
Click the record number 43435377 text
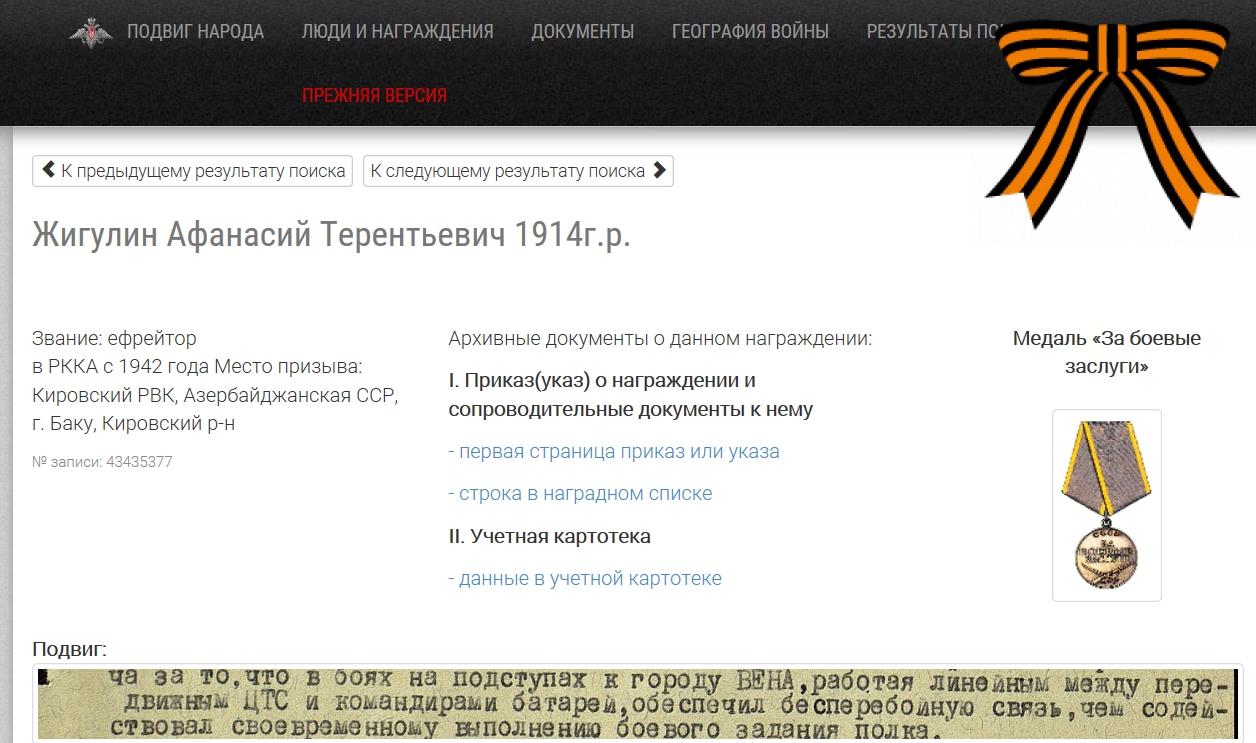102,462
